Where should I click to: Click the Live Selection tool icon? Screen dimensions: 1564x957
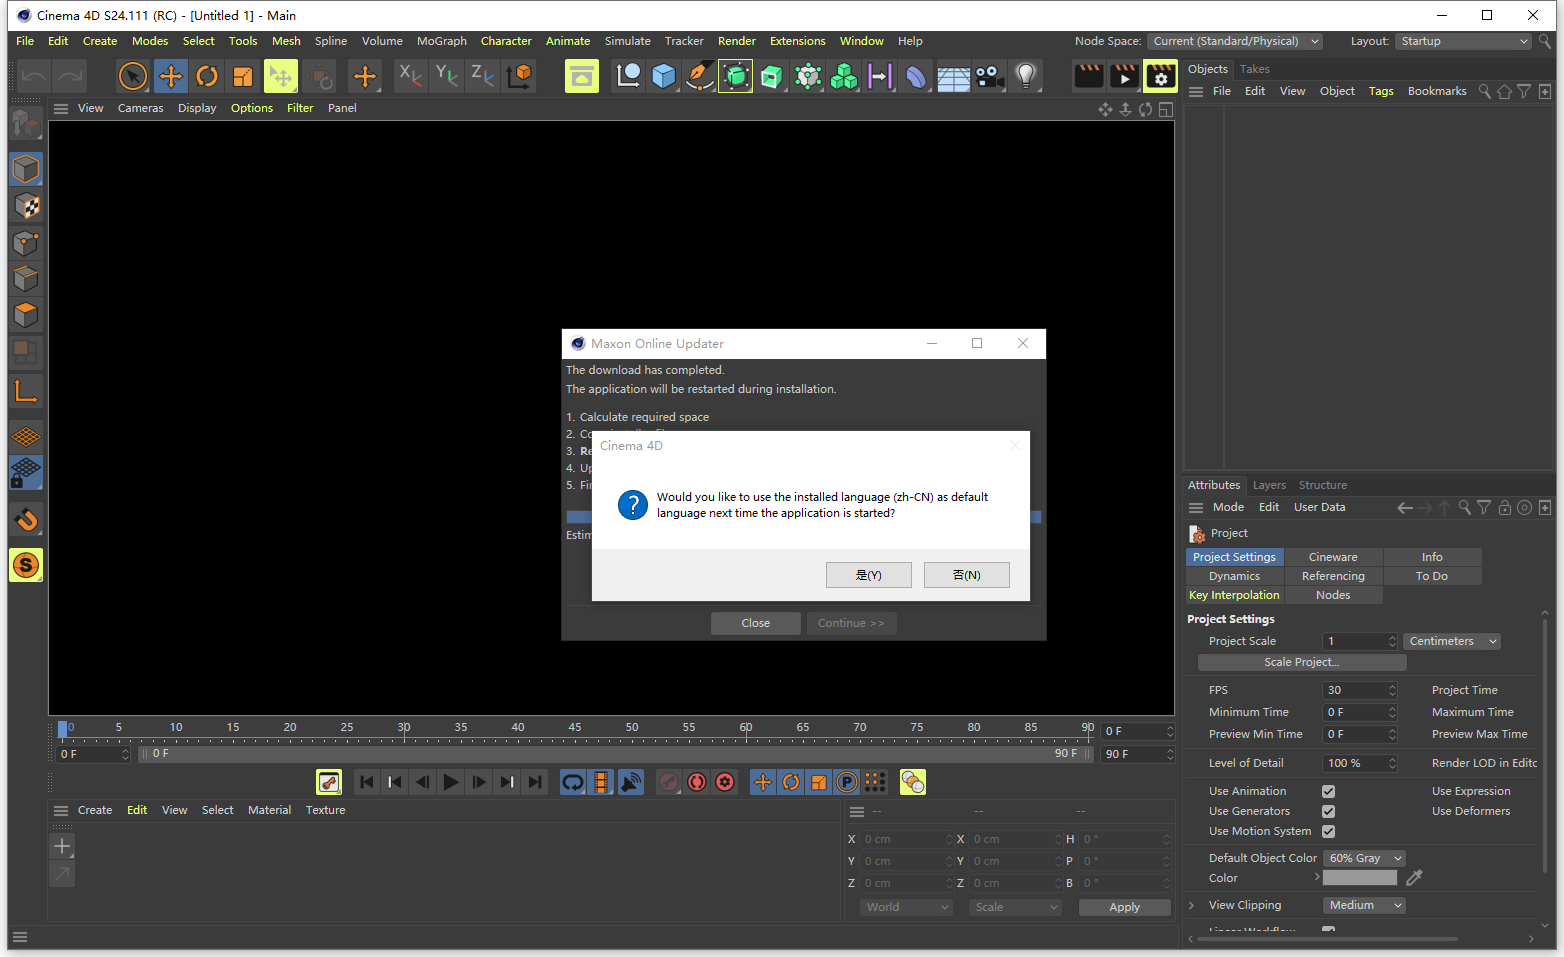point(133,76)
